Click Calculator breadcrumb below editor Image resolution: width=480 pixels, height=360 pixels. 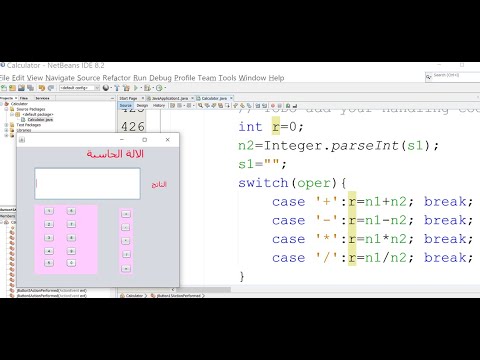134,295
